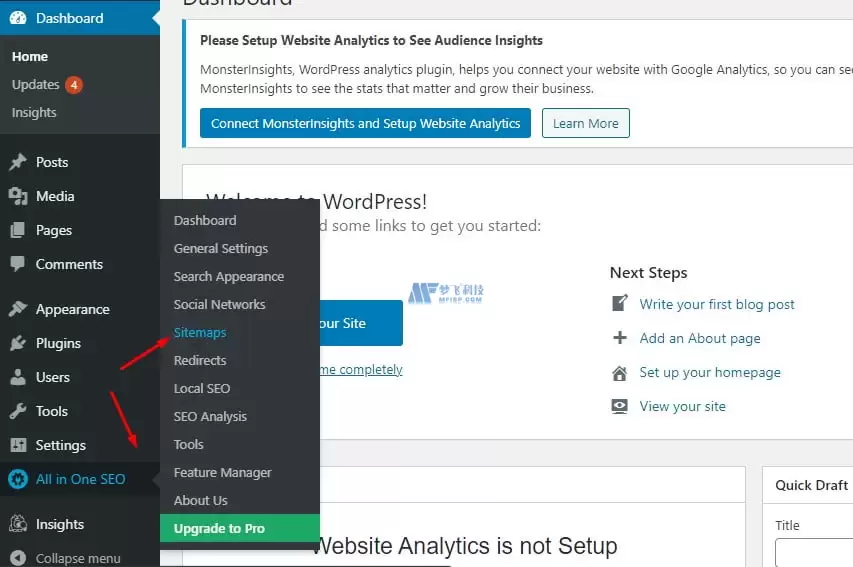Select Feature Manager in the submenu
The height and width of the screenshot is (567, 853).
[222, 472]
